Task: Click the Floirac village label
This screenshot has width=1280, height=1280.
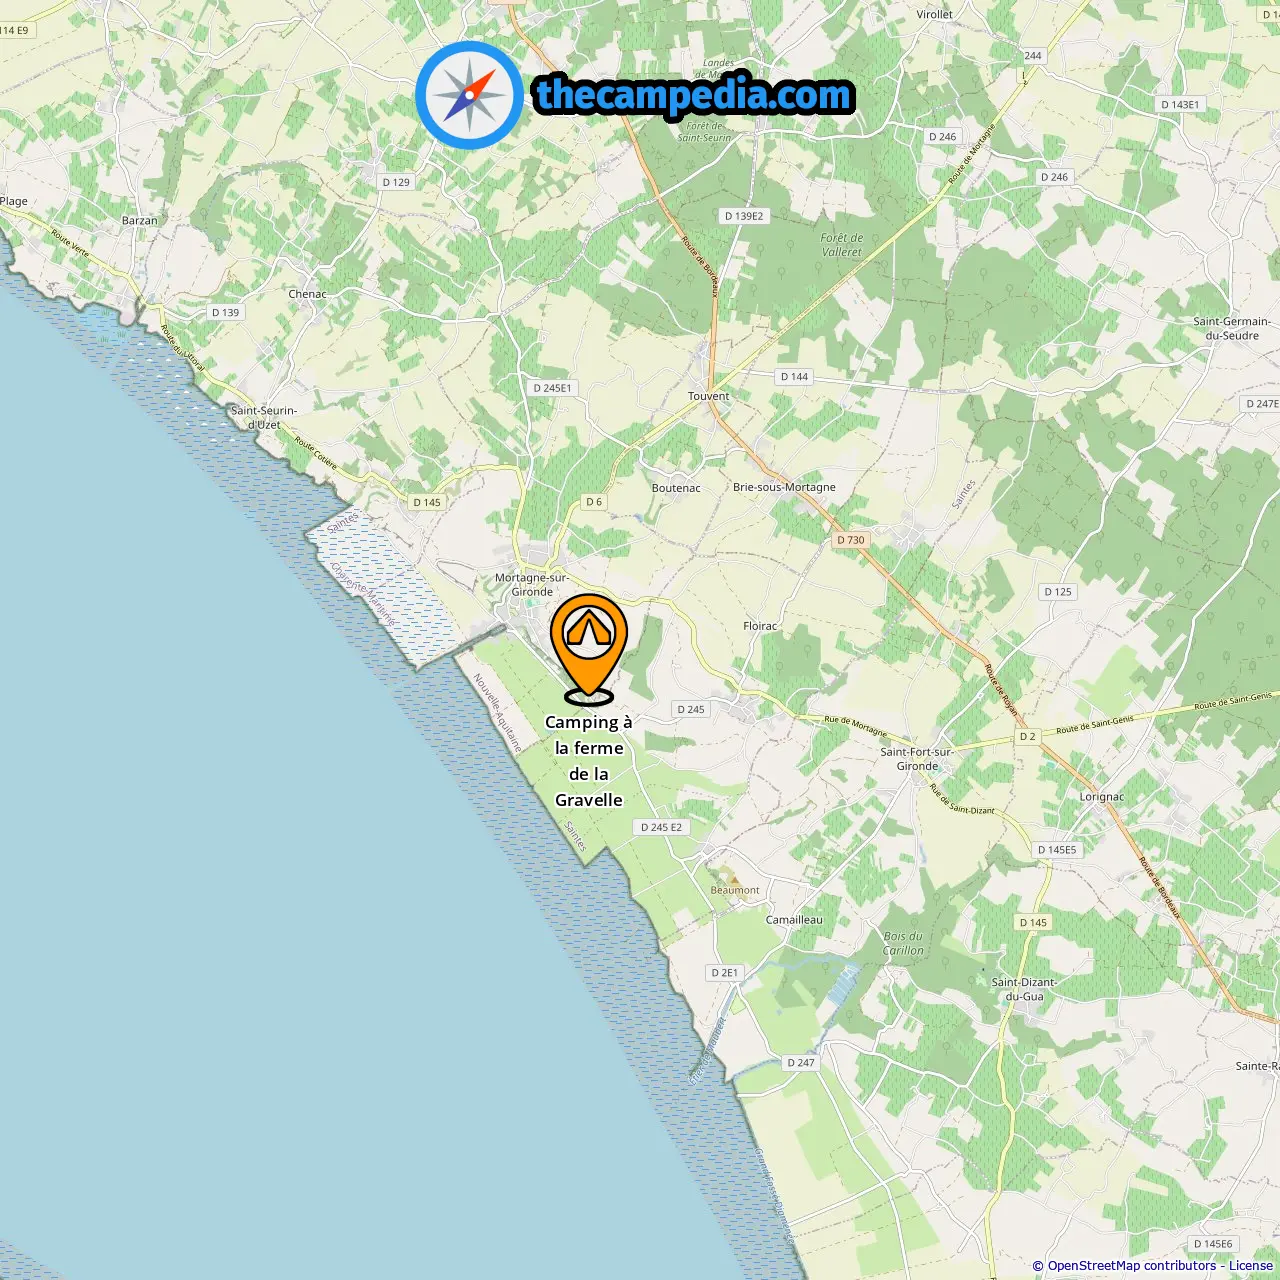Action: point(760,626)
